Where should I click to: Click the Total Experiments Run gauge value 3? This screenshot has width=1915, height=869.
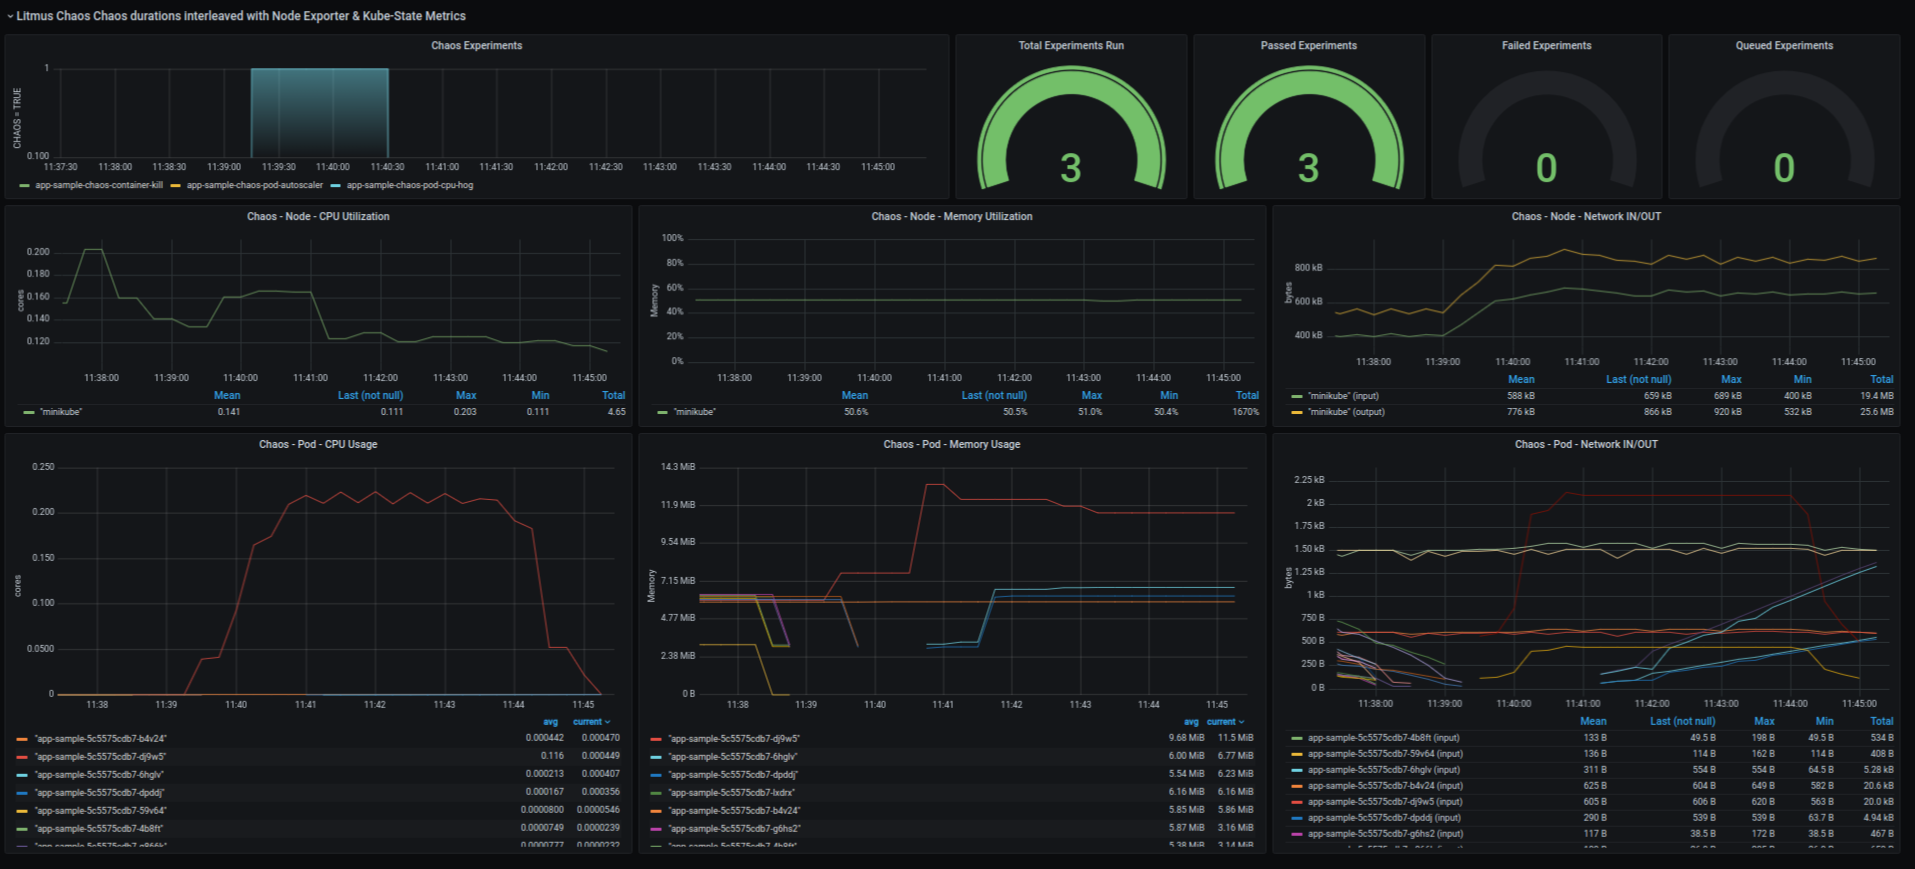[x=1071, y=168]
